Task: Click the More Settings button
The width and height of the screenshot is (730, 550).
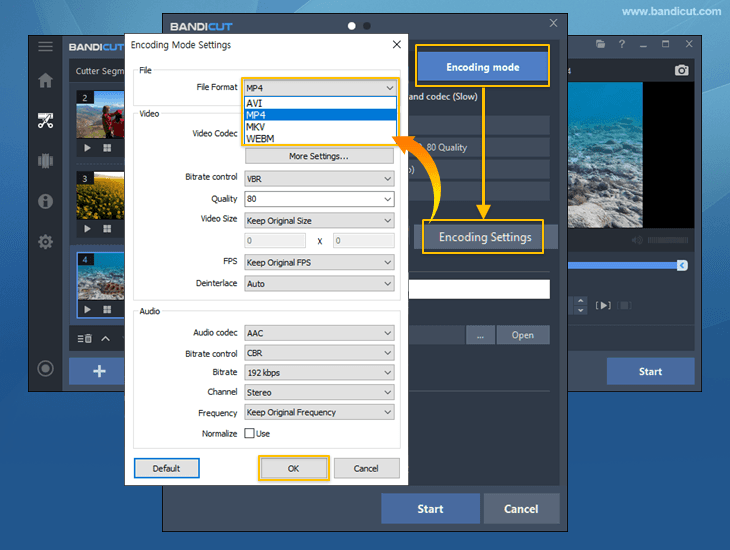Action: [319, 156]
